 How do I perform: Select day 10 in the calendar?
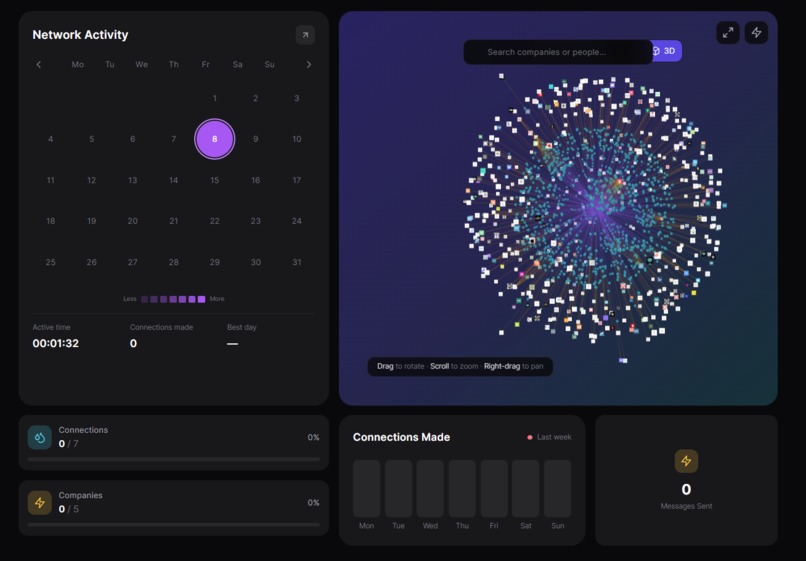pos(297,139)
